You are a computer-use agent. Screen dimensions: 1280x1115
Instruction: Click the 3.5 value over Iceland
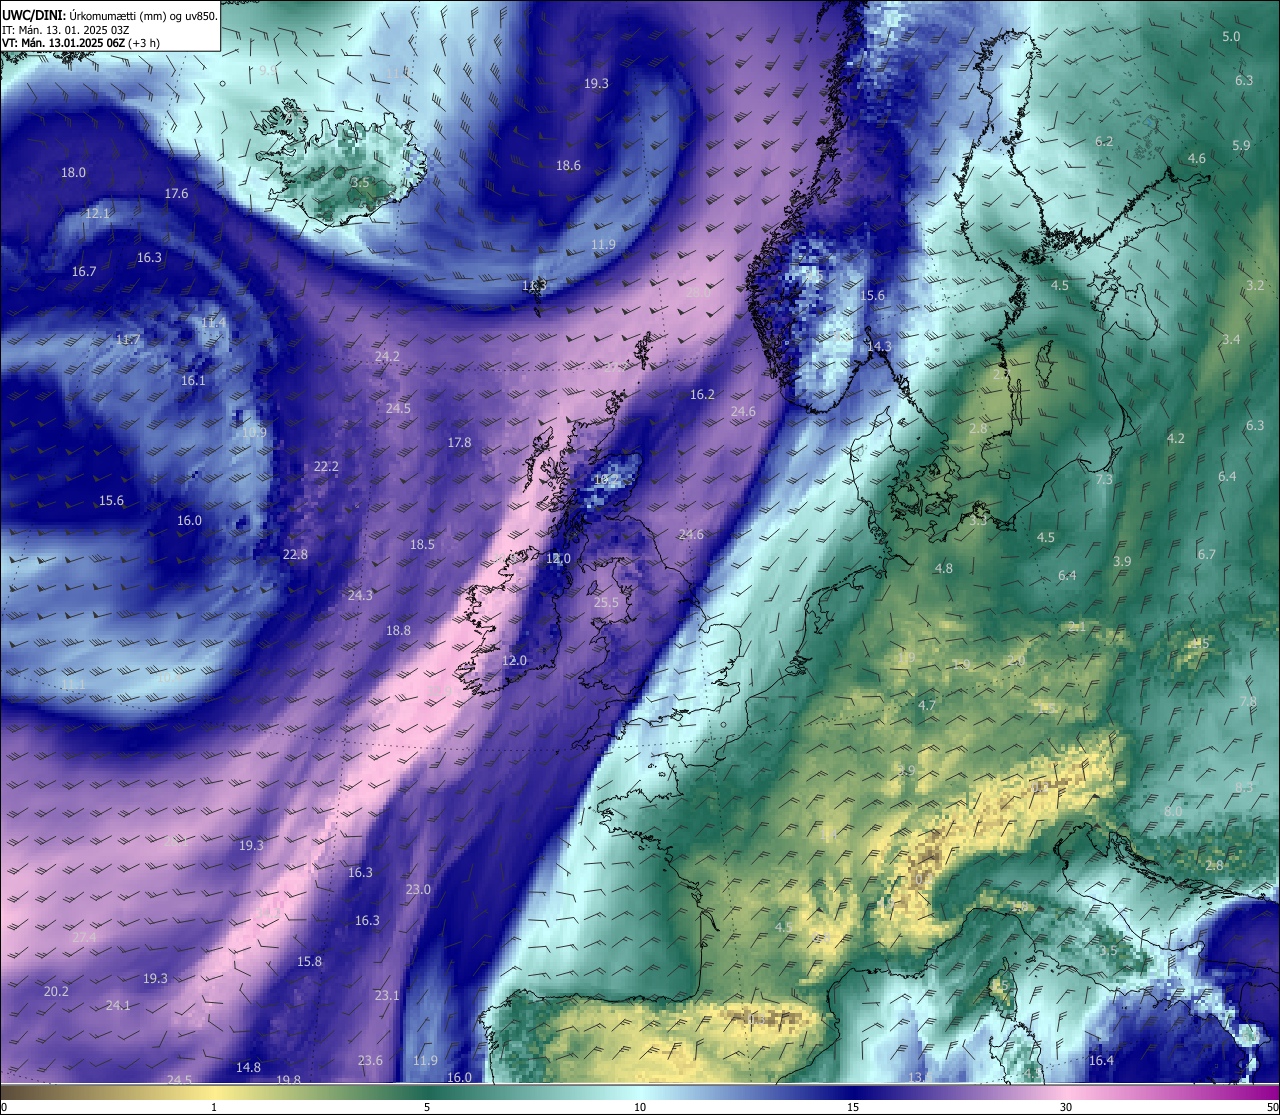360,183
